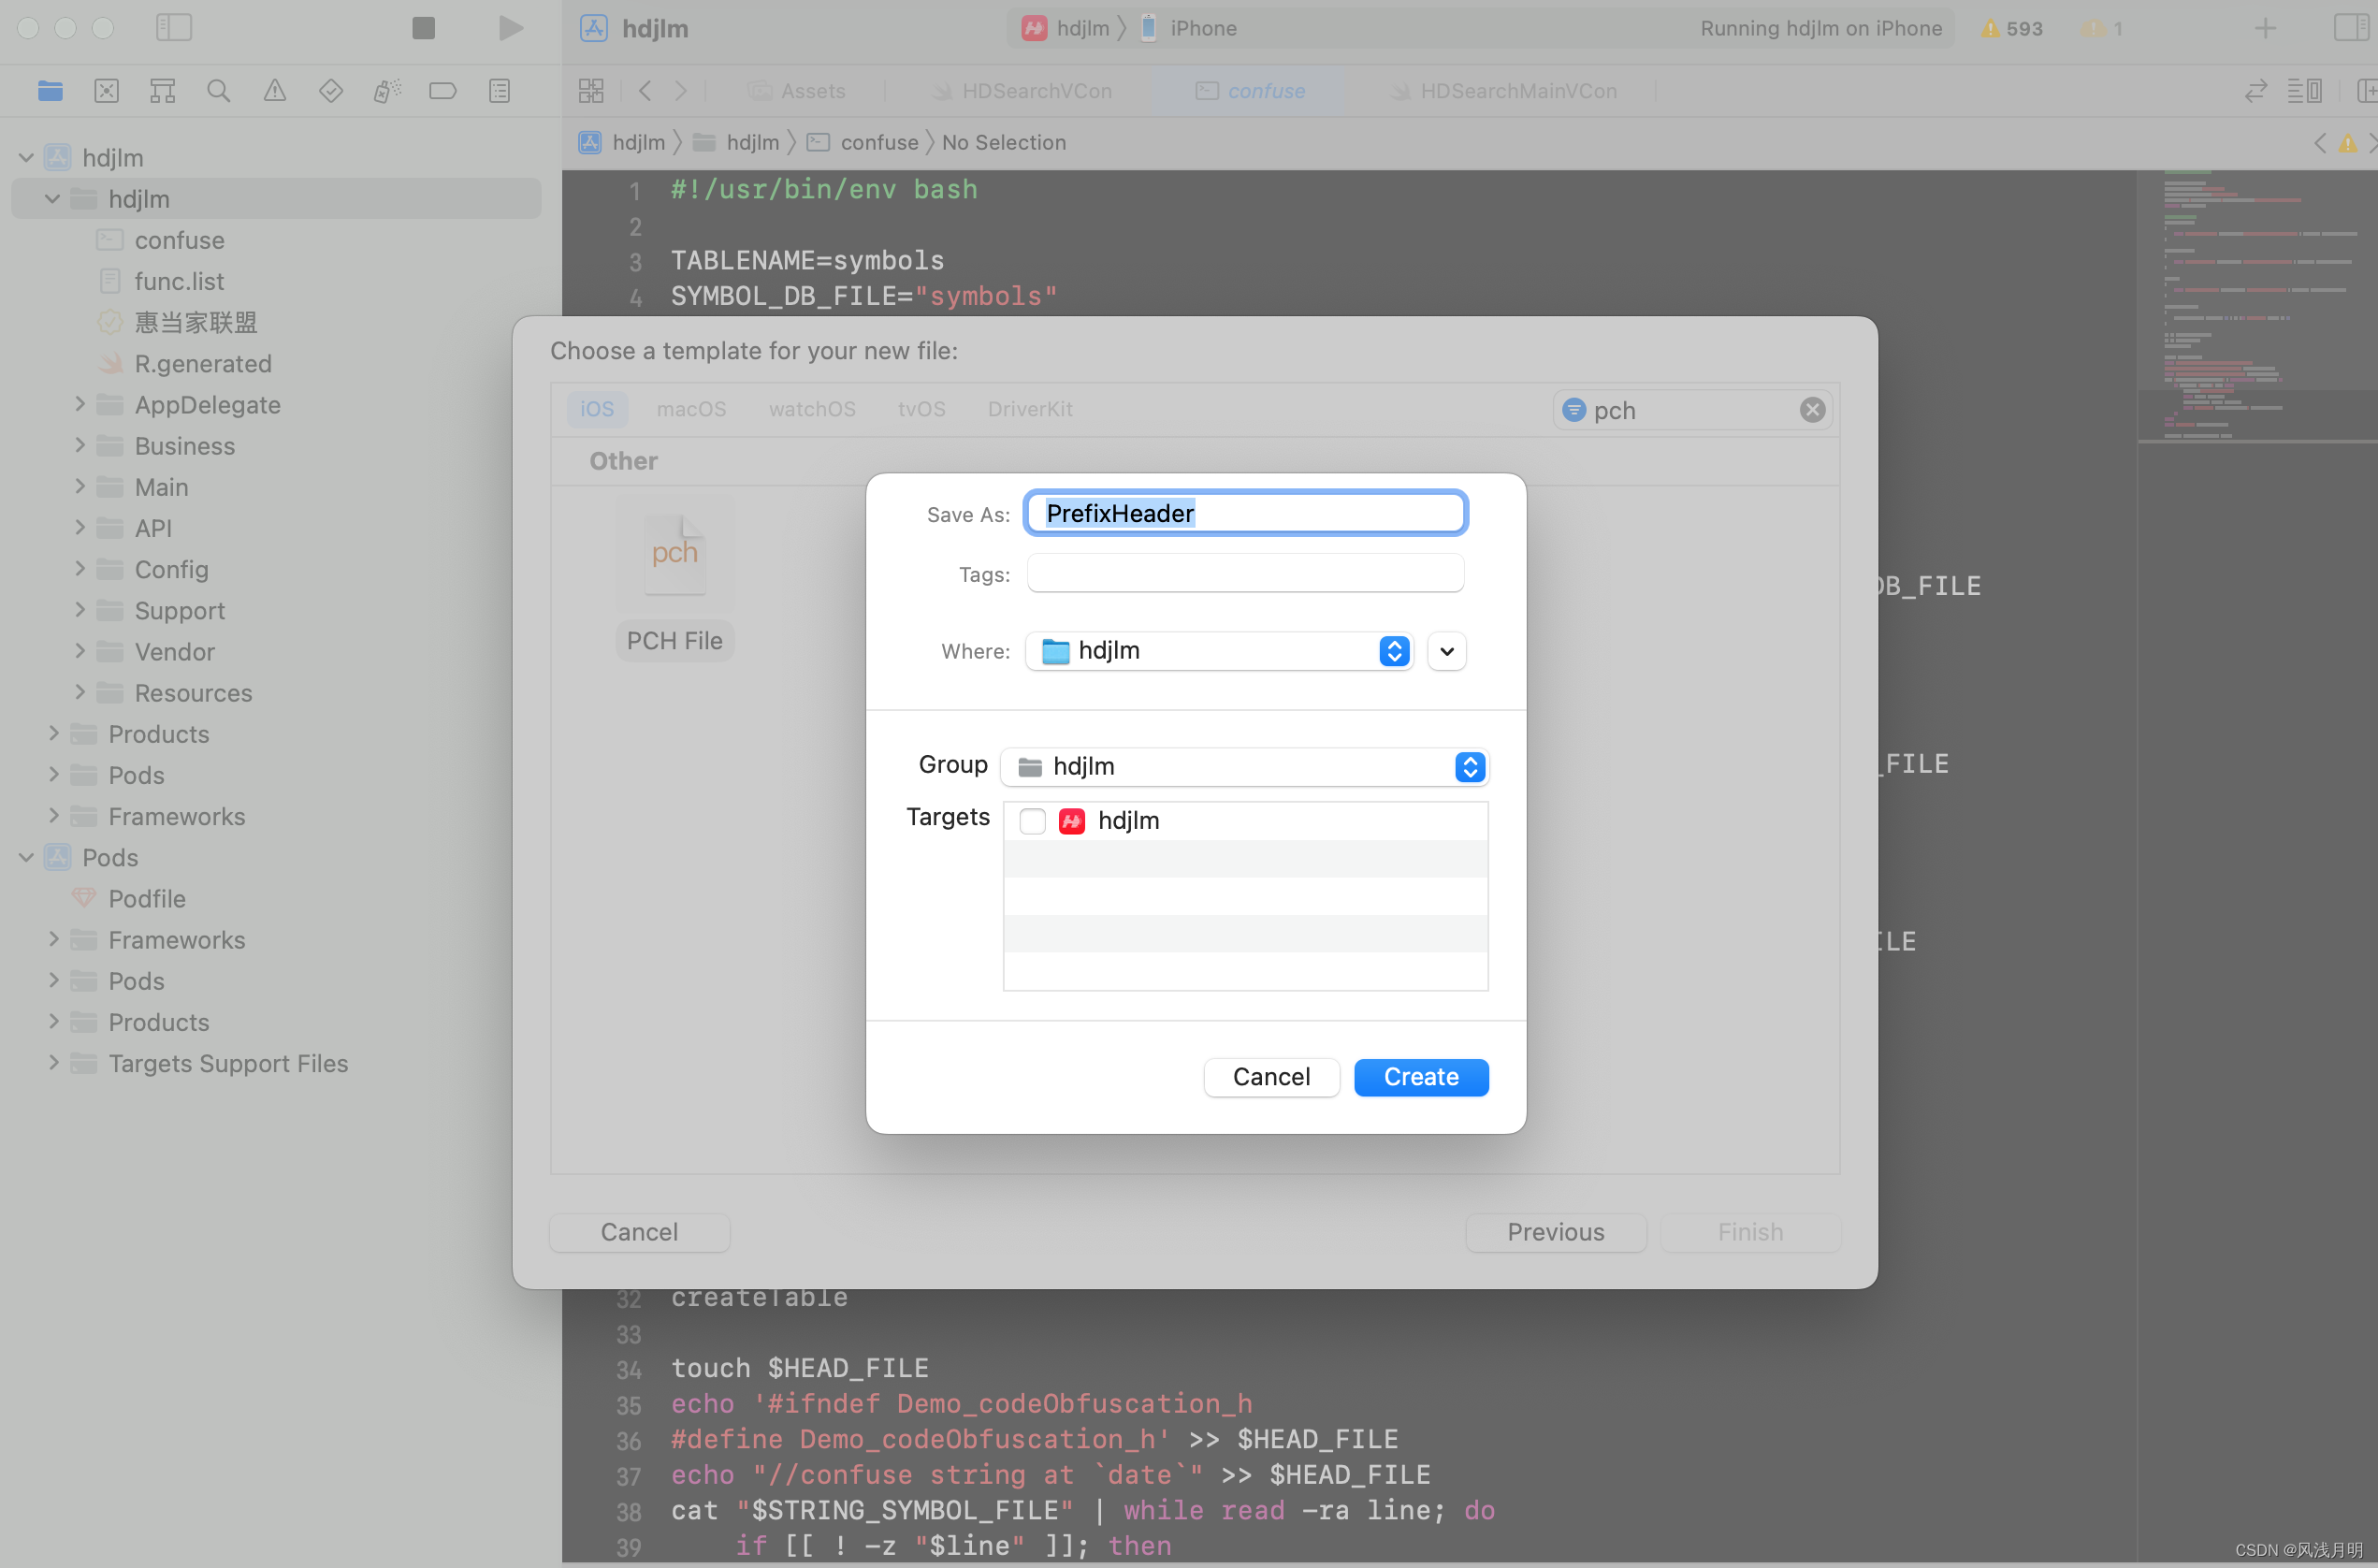Open the HDSearchMainVCon editor tab

(x=1503, y=91)
